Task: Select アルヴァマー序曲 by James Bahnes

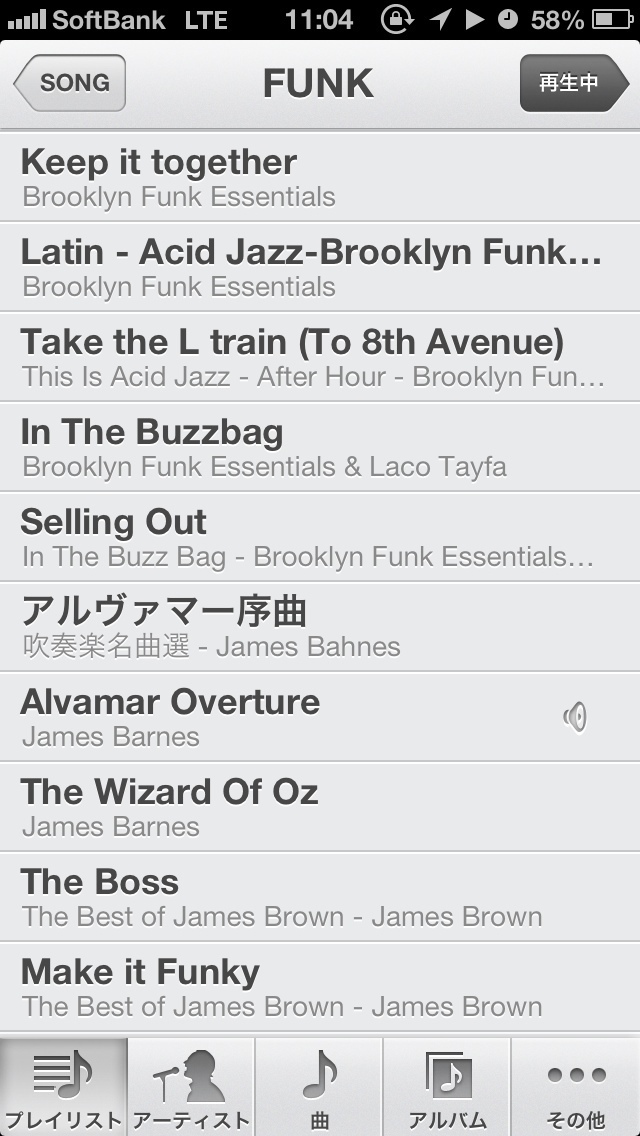Action: 320,626
